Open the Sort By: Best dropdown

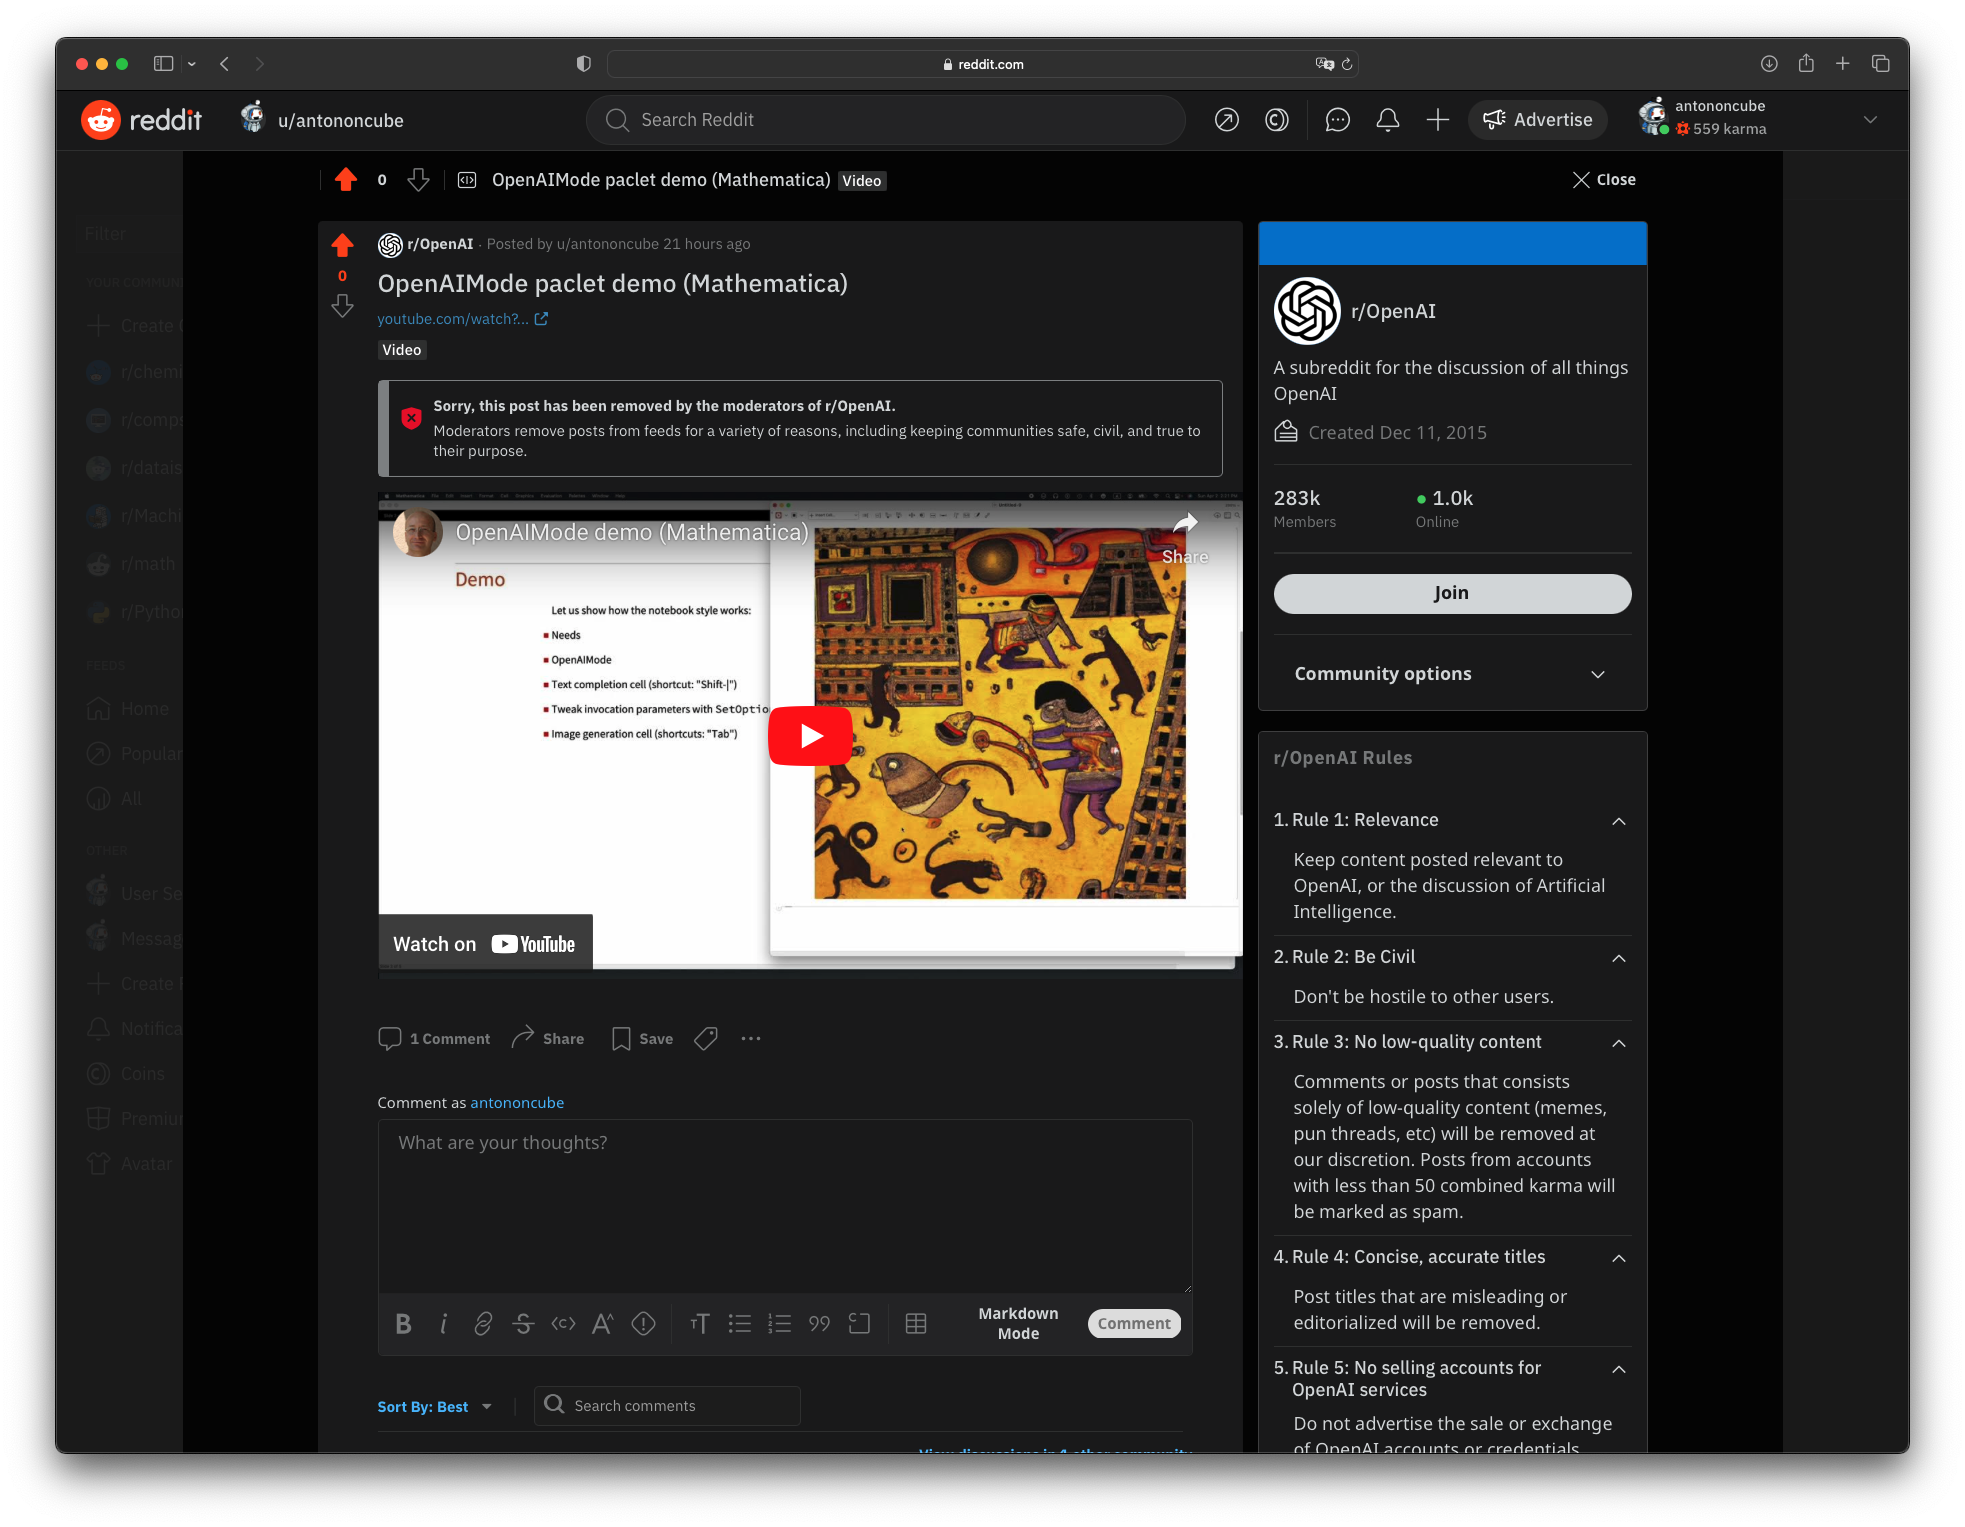(x=434, y=1406)
